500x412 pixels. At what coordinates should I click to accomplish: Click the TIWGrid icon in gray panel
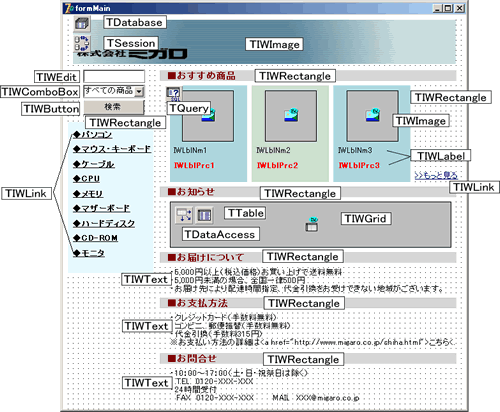click(x=312, y=224)
